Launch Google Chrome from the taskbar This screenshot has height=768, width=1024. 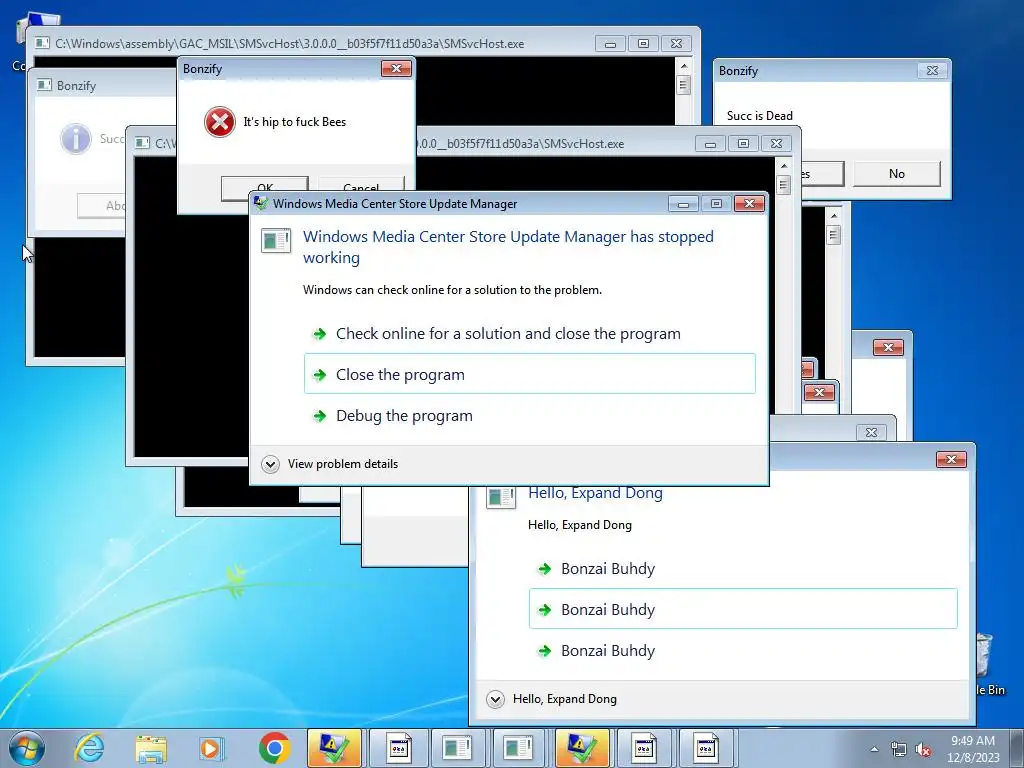[274, 748]
